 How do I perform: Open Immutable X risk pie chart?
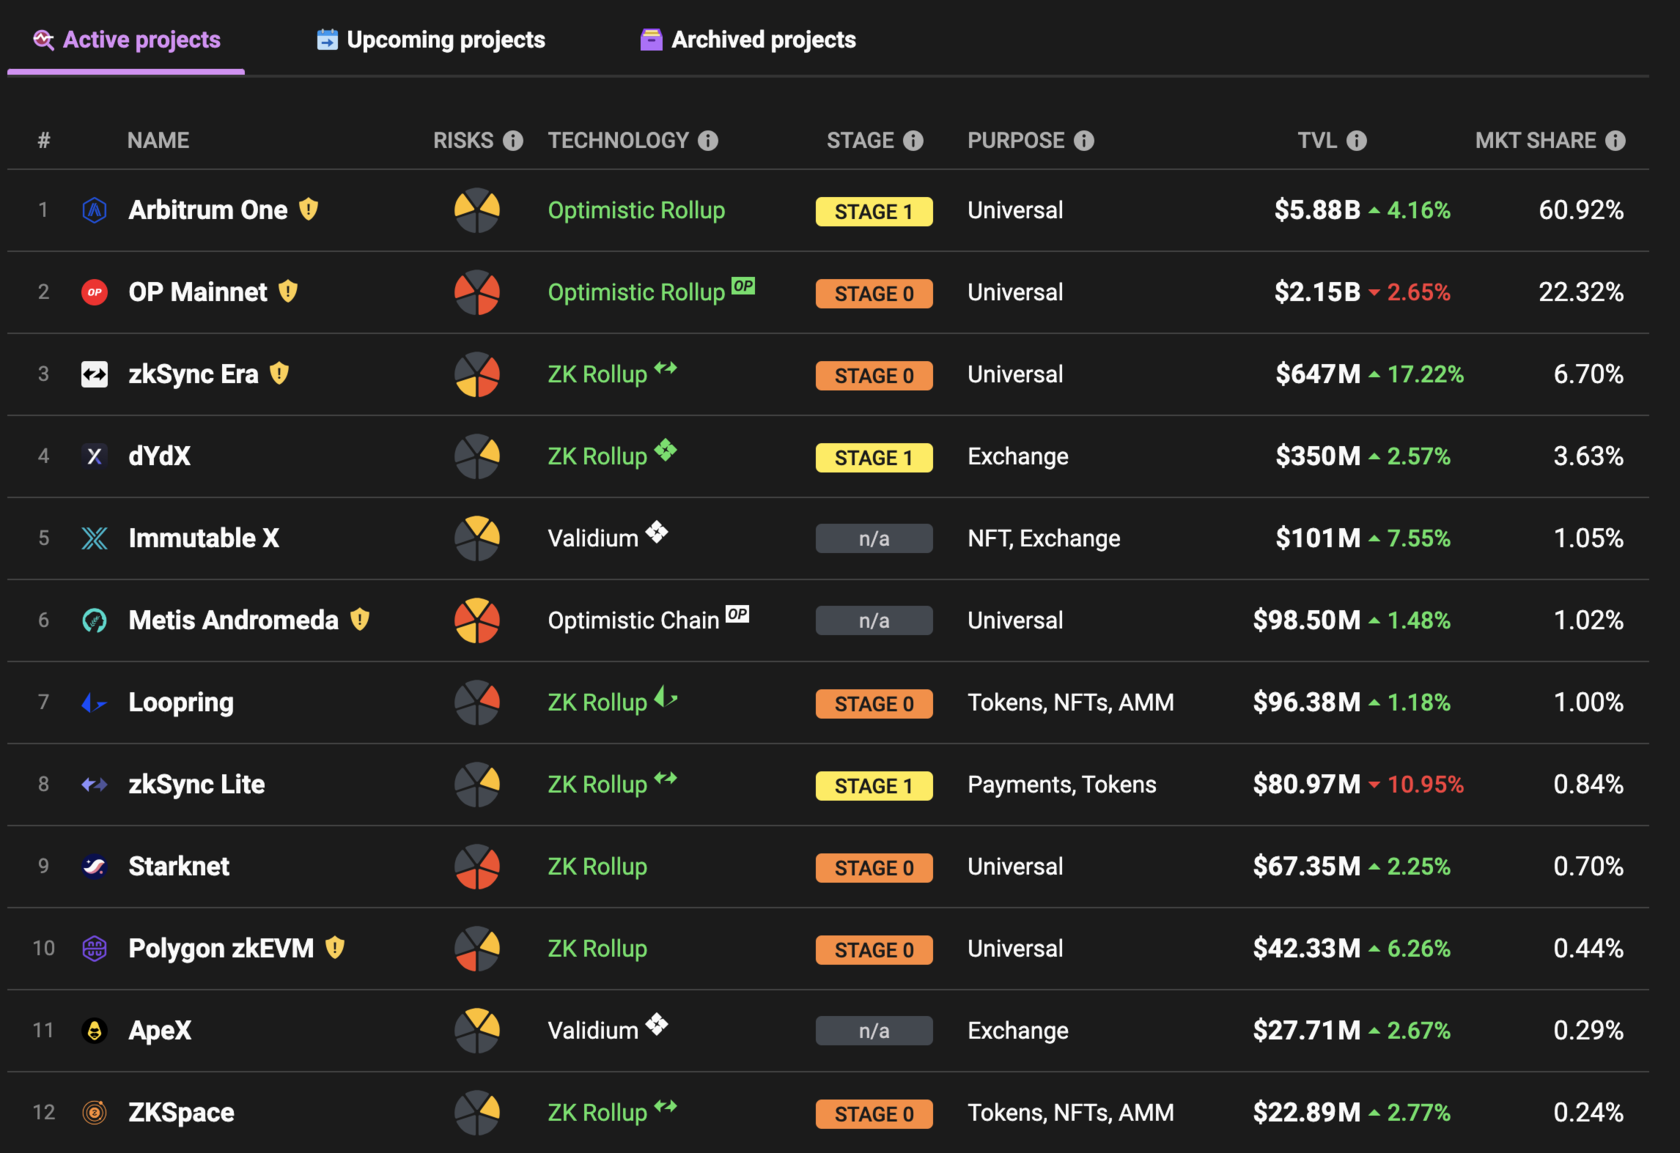click(477, 538)
